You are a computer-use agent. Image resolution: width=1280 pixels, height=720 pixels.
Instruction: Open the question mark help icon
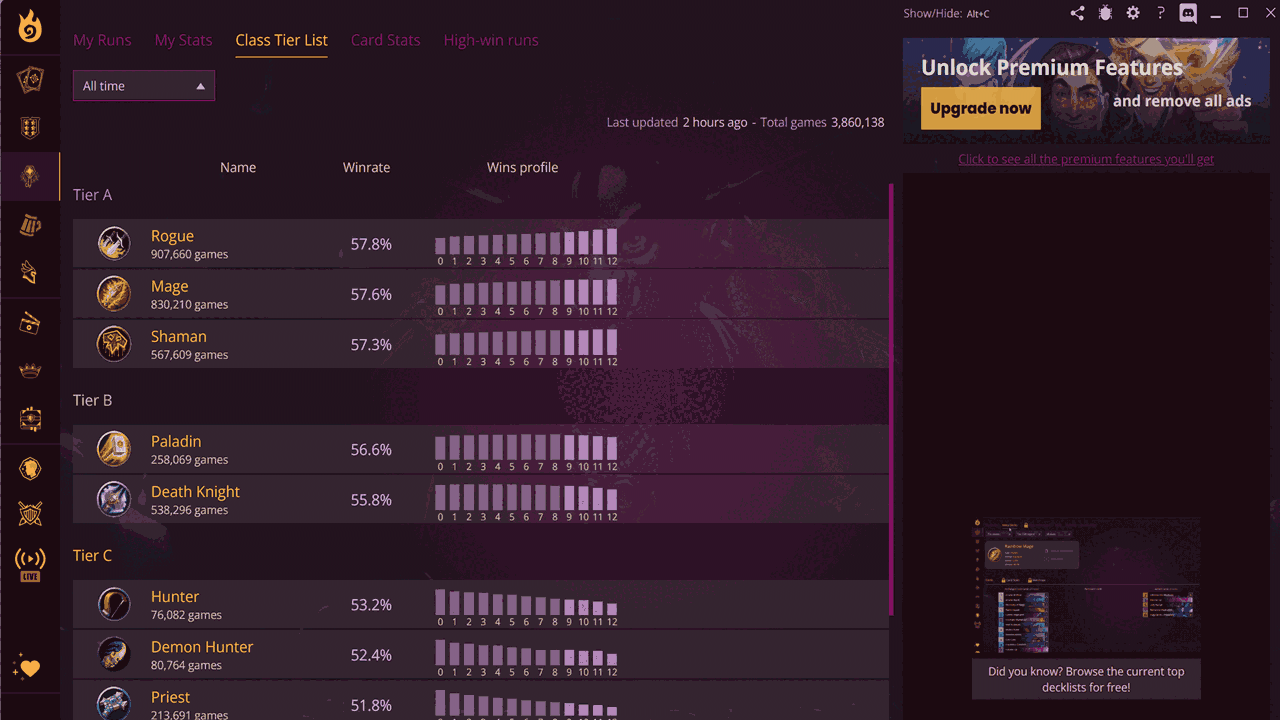1160,13
